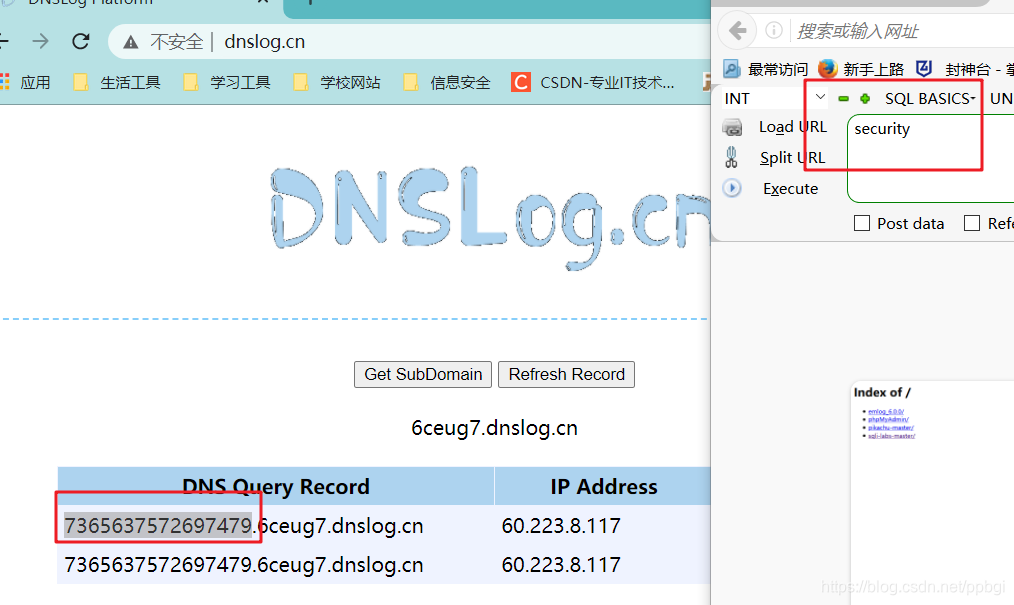Click the Refresh Record button
1014x605 pixels.
click(566, 374)
